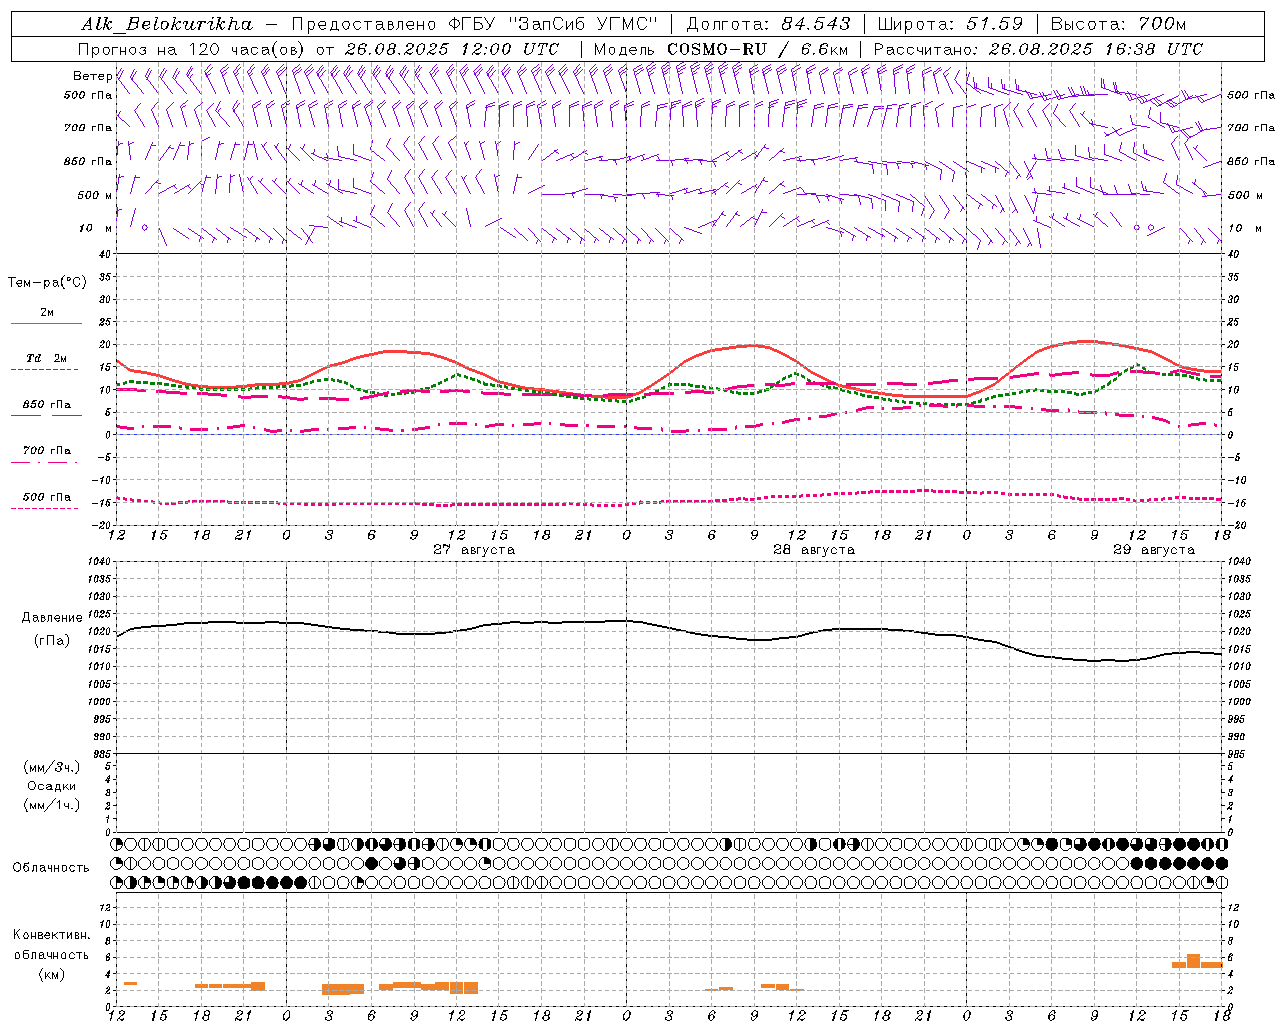The width and height of the screenshot is (1280, 1024).
Task: Click the red solid line swatch under 2м legend
Action: coord(47,323)
